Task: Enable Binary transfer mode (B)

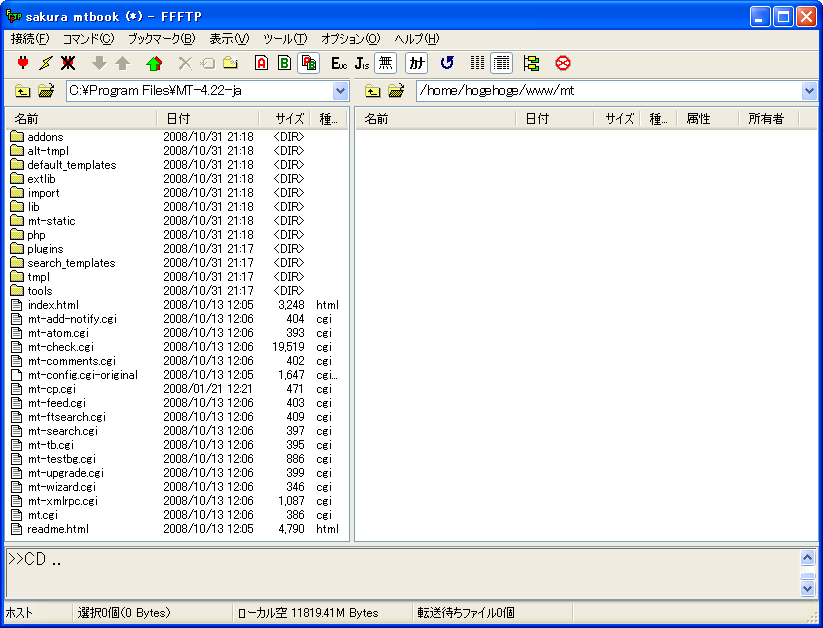Action: [x=284, y=64]
